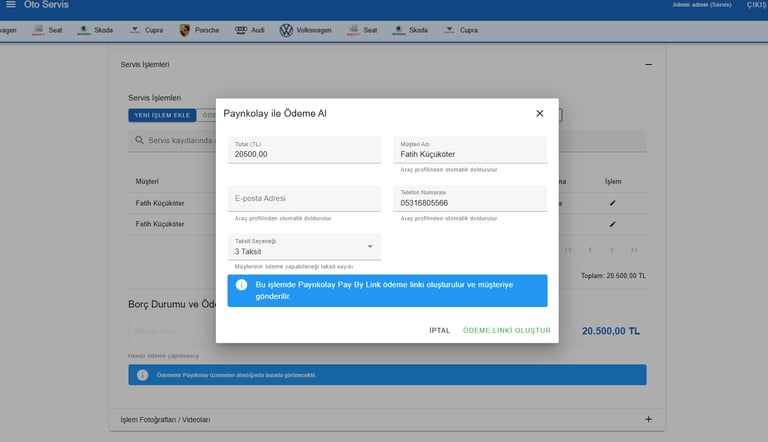
Task: Select the first Seat brand tab
Action: (x=47, y=30)
